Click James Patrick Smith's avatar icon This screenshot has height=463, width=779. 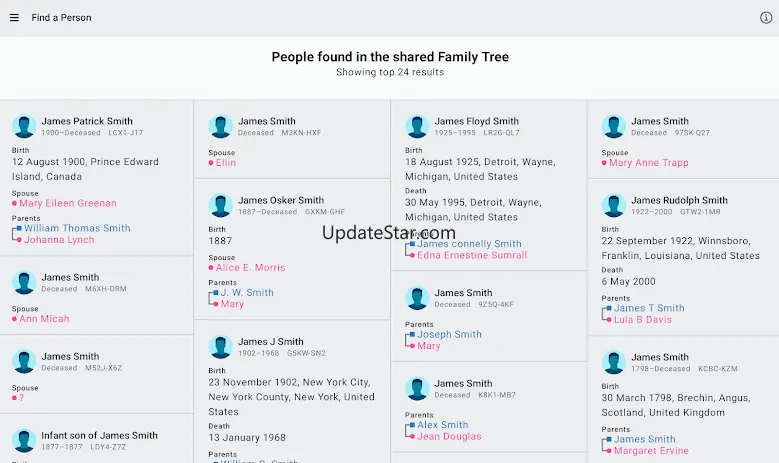pyautogui.click(x=24, y=126)
